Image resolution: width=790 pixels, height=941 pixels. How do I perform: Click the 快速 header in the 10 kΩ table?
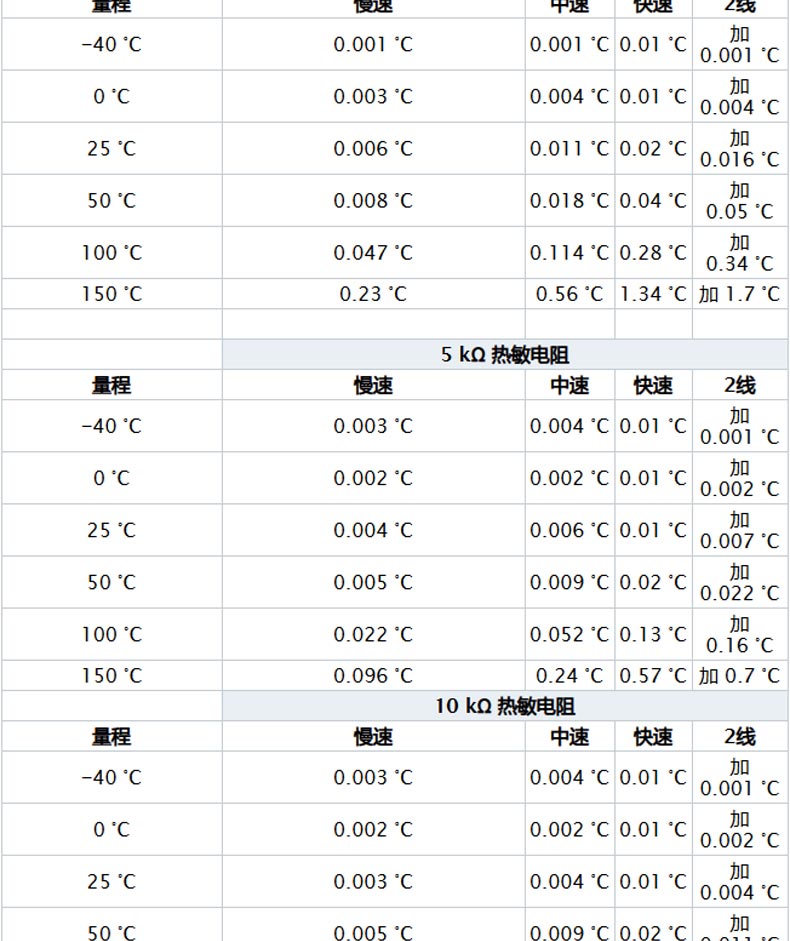tap(653, 737)
